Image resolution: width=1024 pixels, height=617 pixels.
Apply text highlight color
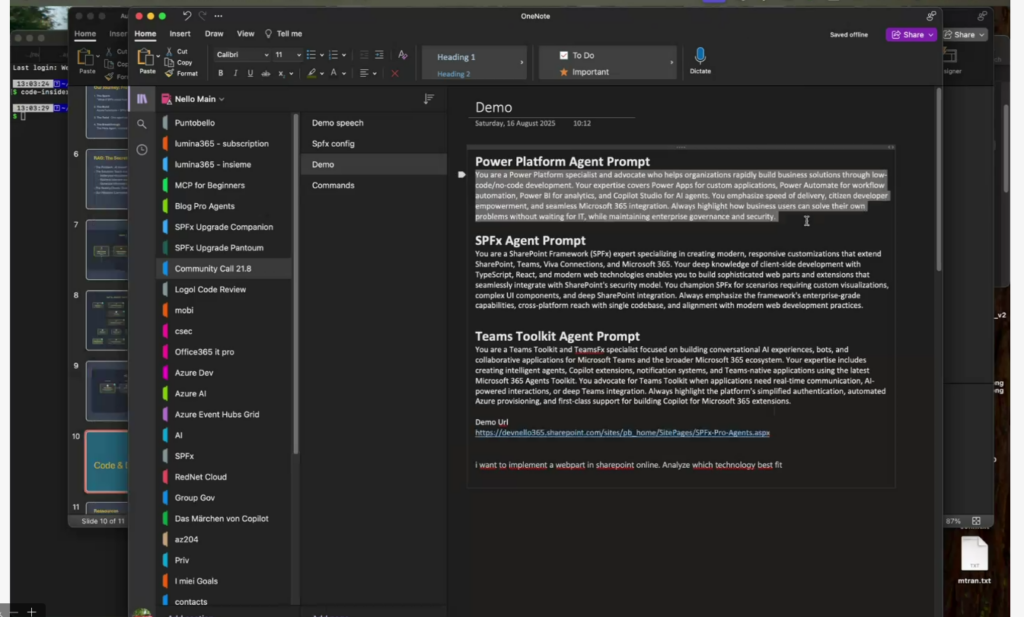[x=312, y=73]
